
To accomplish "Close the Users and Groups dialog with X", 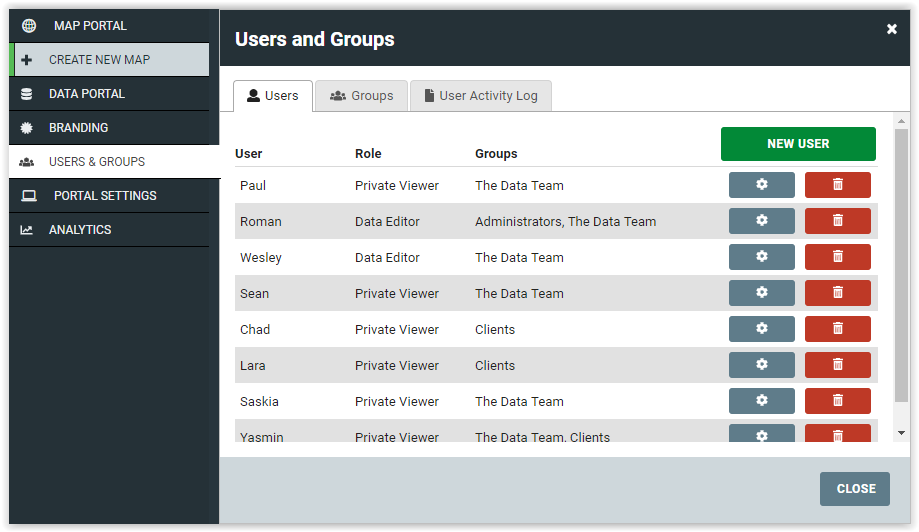I will point(891,29).
